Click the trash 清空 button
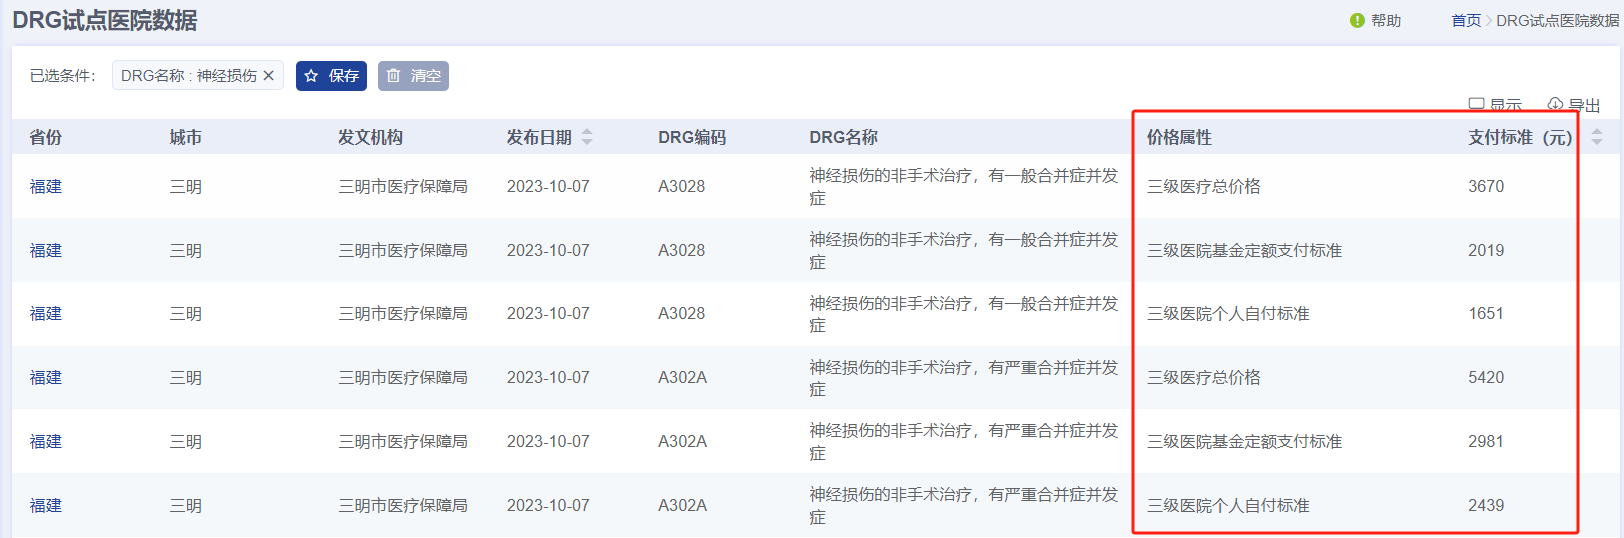This screenshot has height=538, width=1624. pos(413,76)
